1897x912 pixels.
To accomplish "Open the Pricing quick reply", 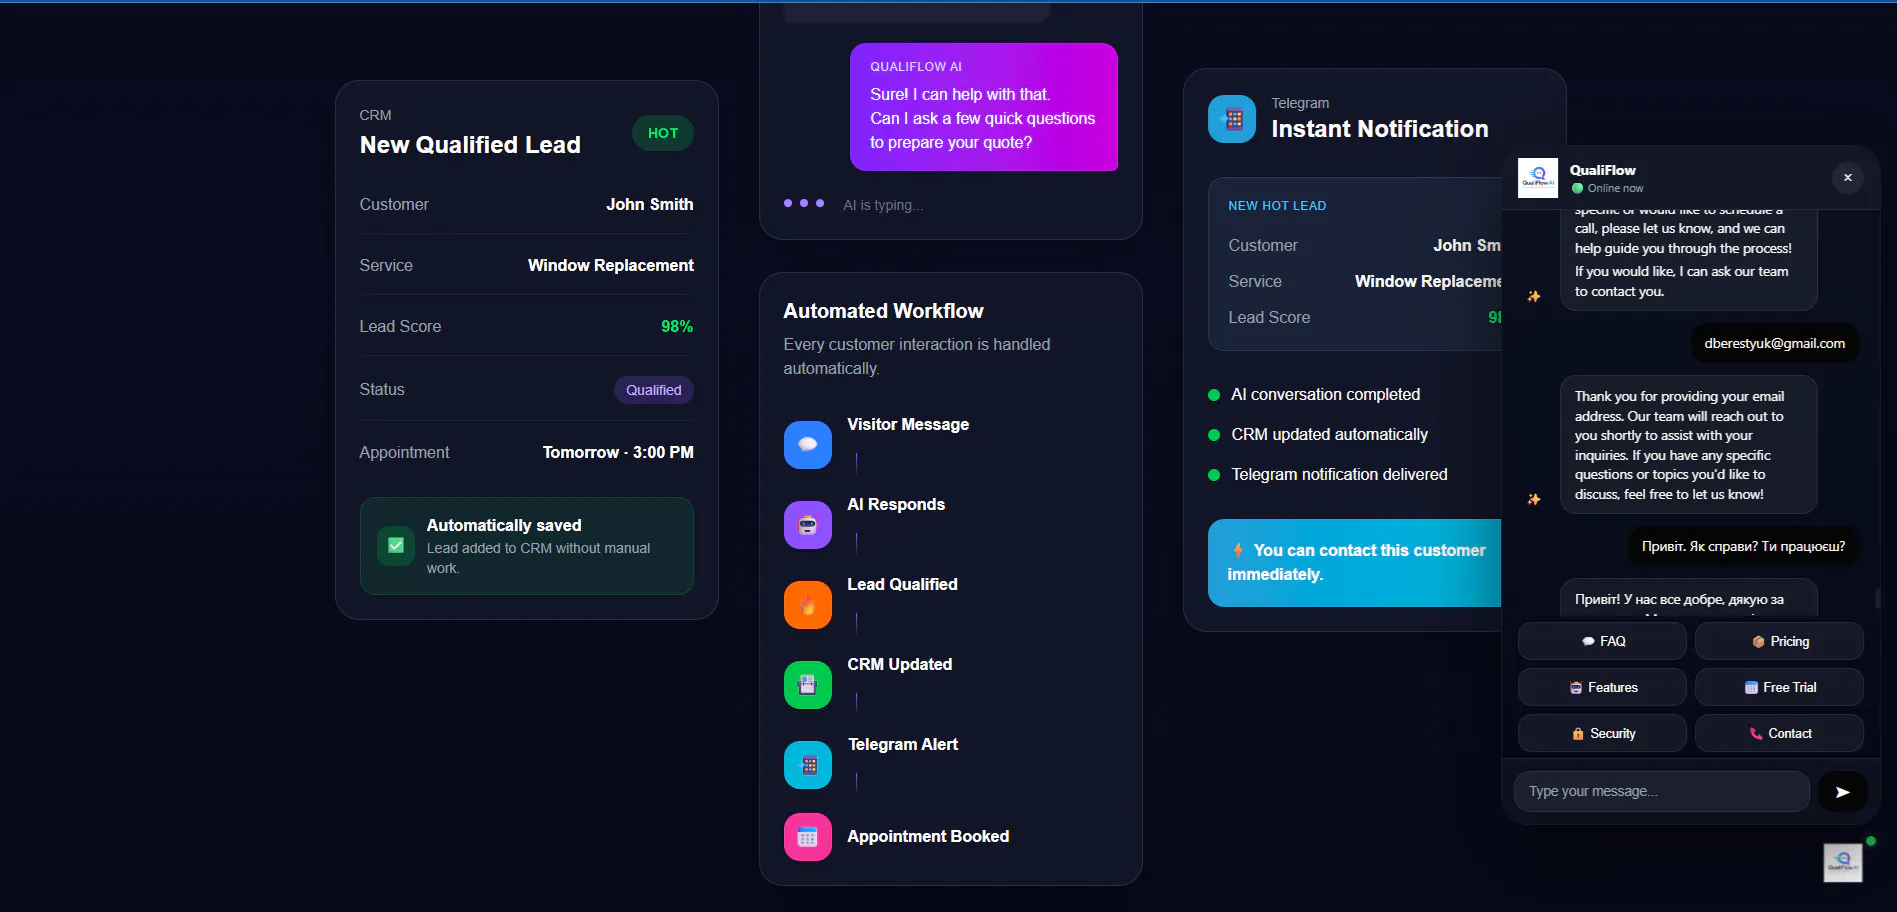I will tap(1779, 641).
